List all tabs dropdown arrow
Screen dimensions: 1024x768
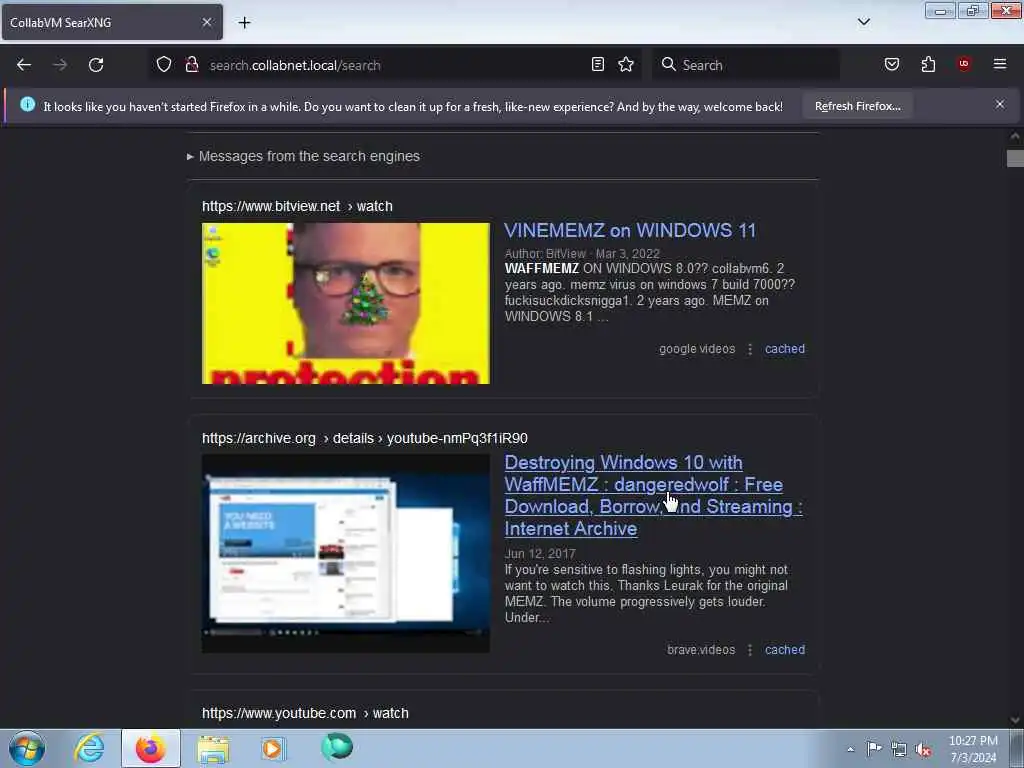click(x=863, y=22)
